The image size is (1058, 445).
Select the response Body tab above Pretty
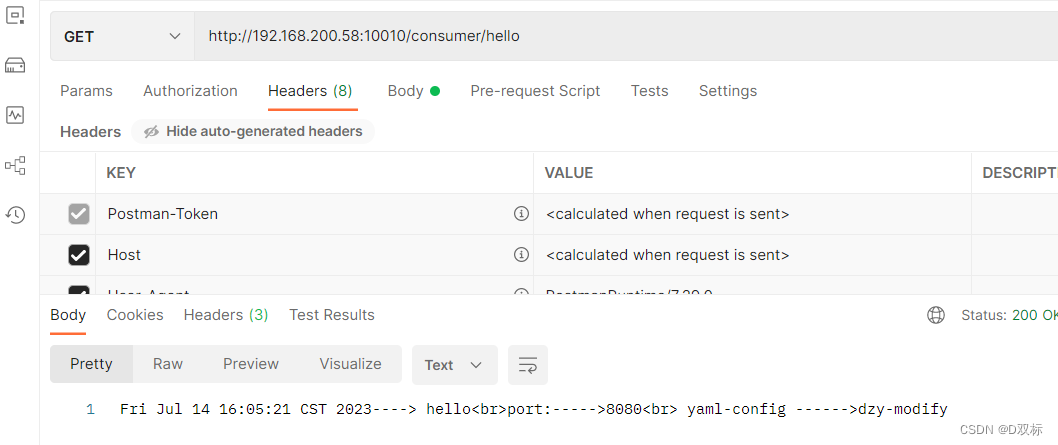coord(68,315)
